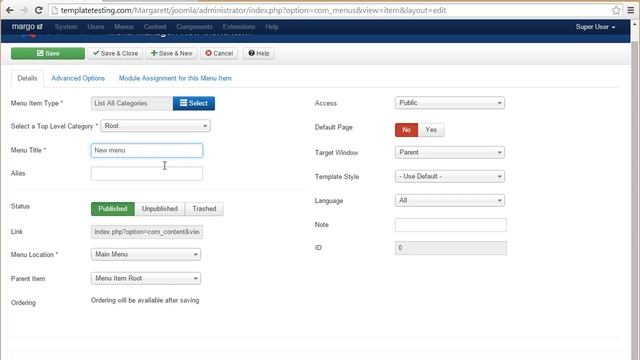Viewport: 640px width, 360px height.
Task: Open the Top Level Category Root dropdown
Action: click(x=156, y=126)
